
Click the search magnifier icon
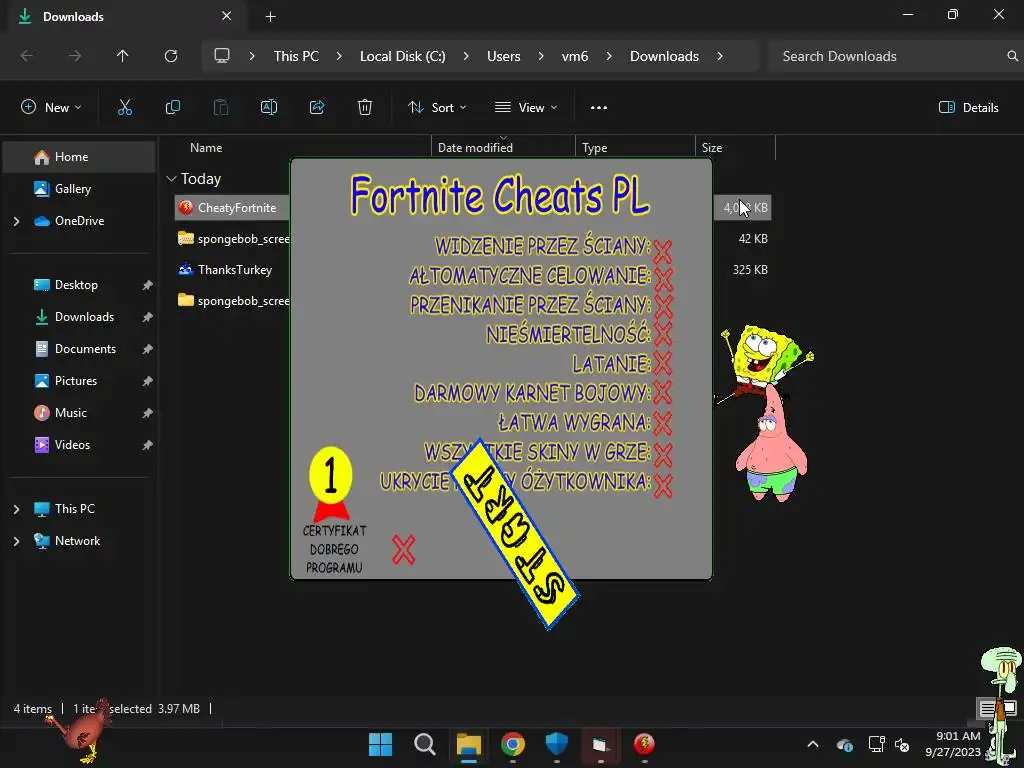pyautogui.click(x=1012, y=56)
